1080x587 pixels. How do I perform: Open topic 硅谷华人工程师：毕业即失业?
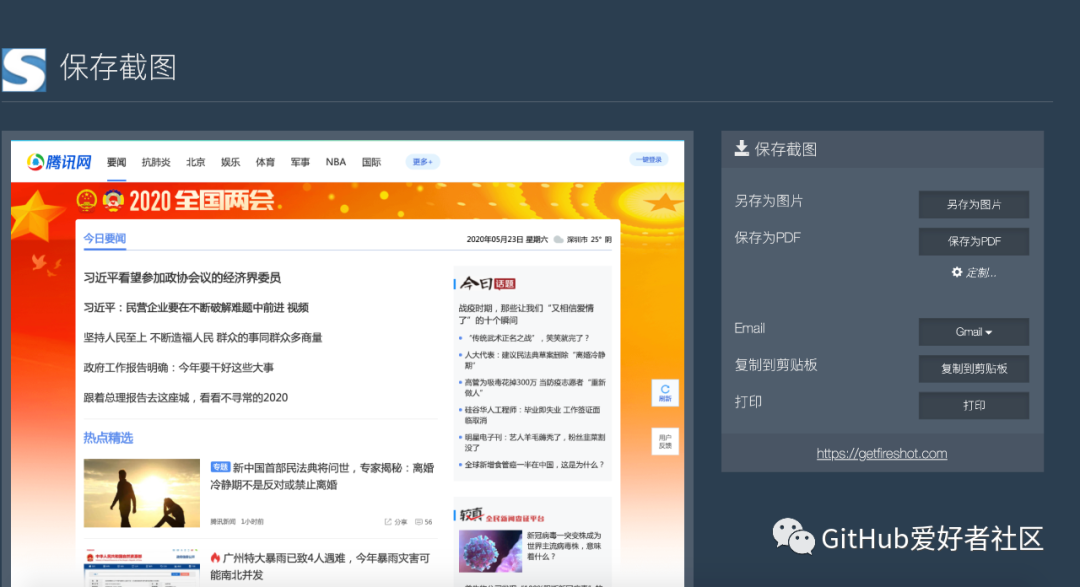532,415
